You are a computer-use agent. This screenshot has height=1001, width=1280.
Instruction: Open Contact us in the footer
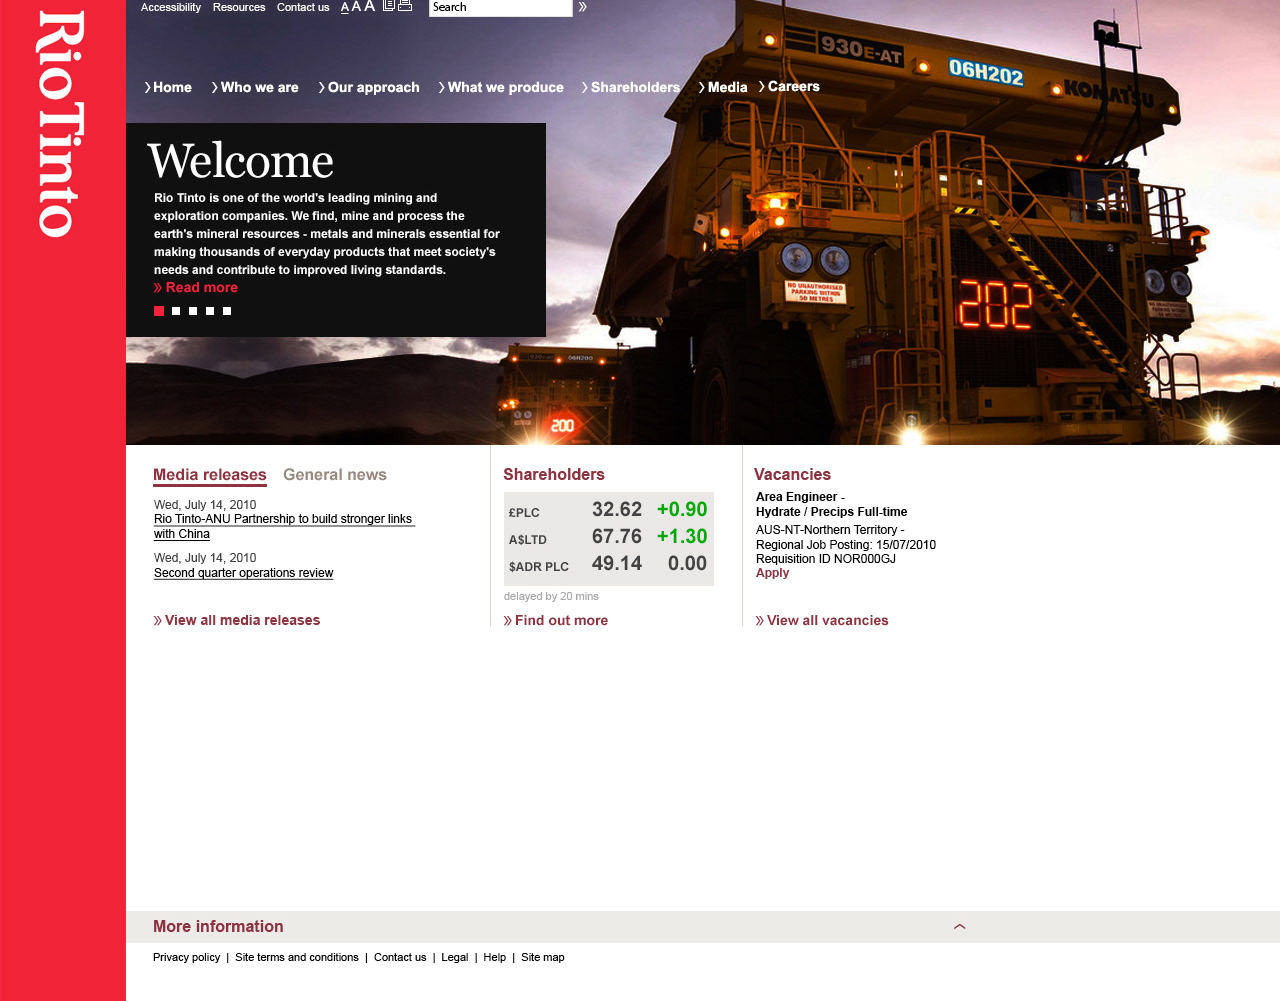point(400,957)
